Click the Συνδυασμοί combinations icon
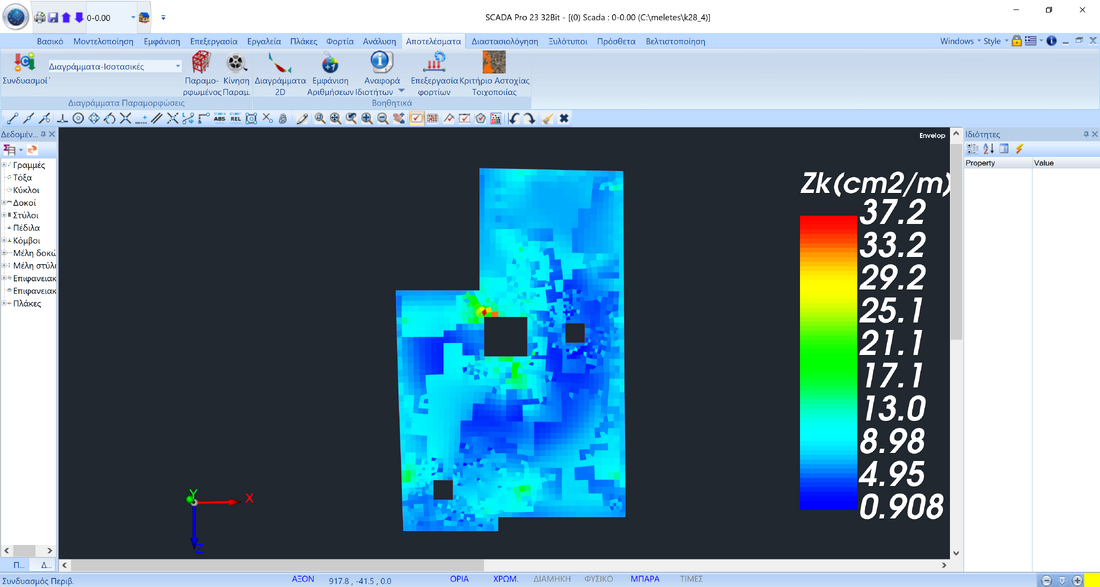Image resolution: width=1100 pixels, height=587 pixels. click(25, 64)
